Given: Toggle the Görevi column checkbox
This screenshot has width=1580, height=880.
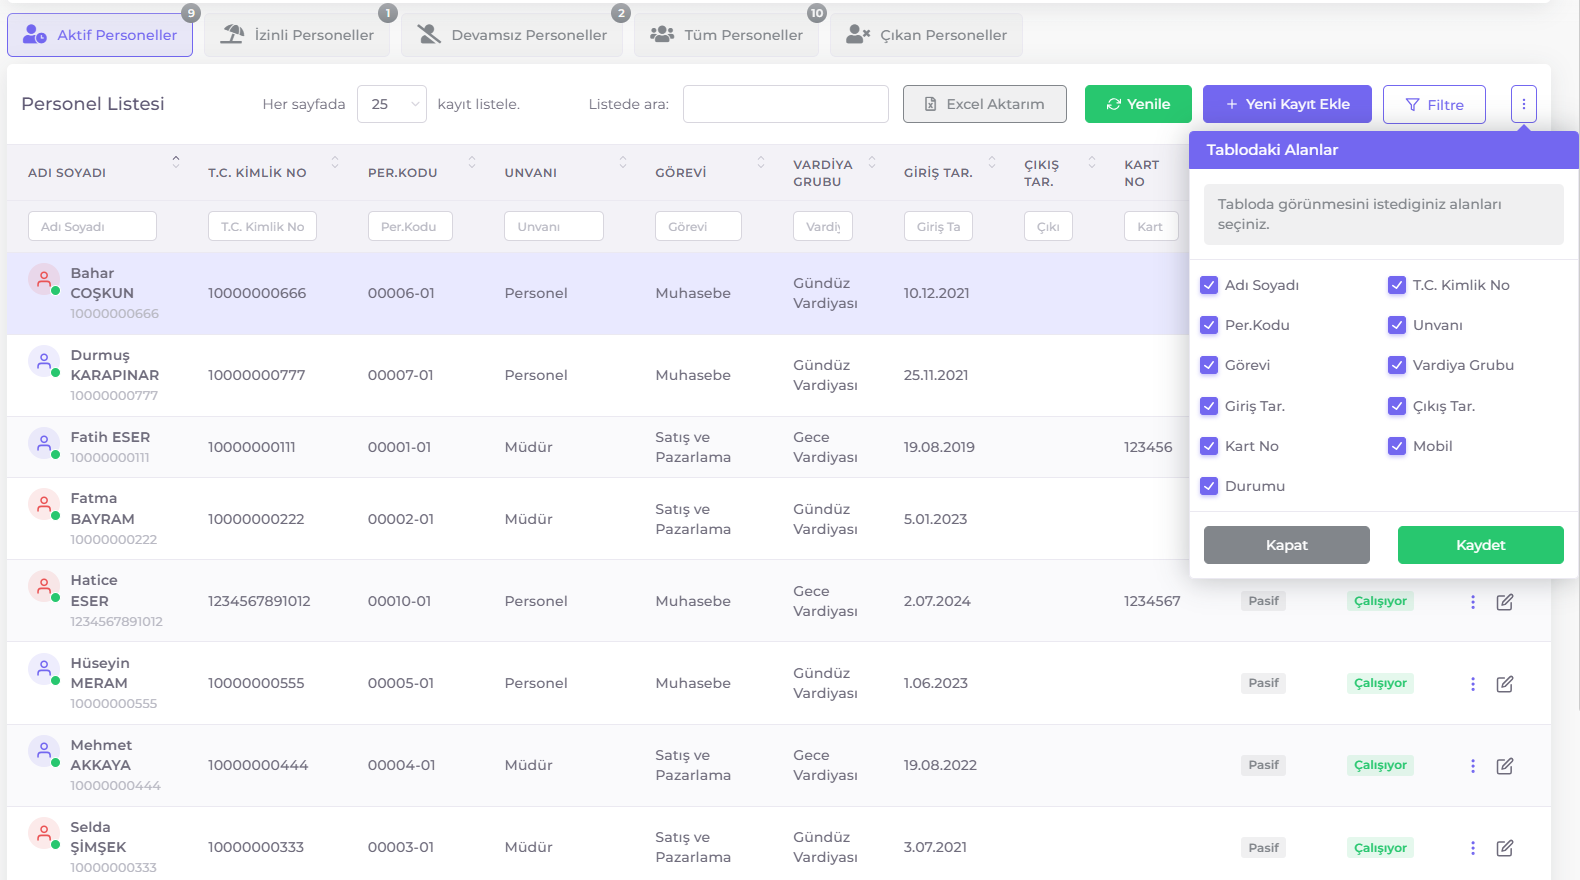Looking at the screenshot, I should point(1209,365).
